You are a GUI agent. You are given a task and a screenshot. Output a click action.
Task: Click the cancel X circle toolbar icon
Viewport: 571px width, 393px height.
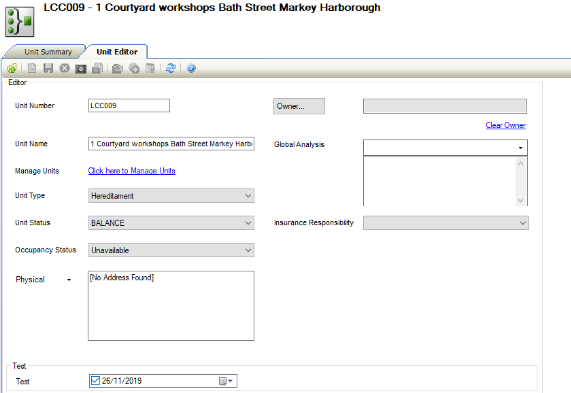click(64, 68)
